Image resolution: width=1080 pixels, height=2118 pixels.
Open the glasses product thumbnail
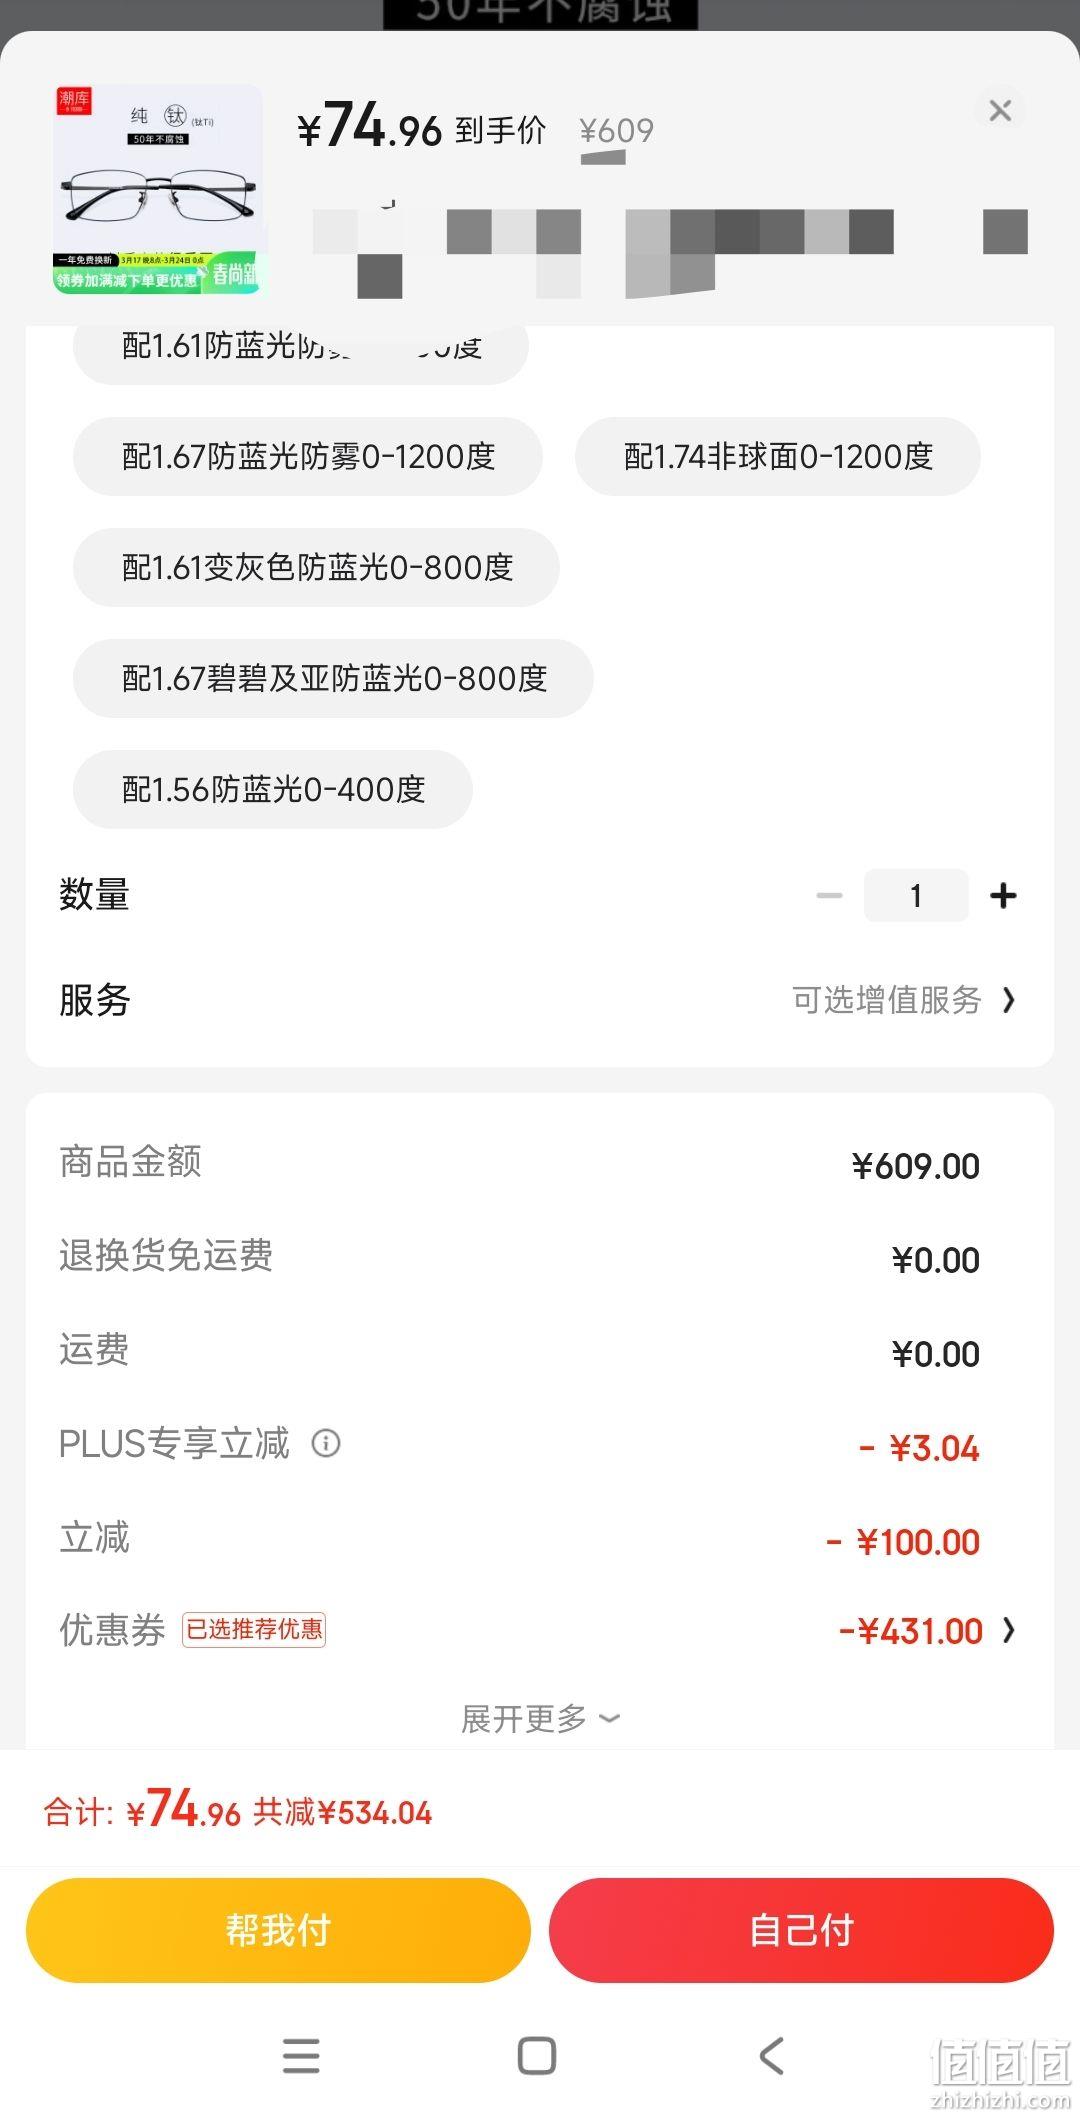tap(157, 189)
